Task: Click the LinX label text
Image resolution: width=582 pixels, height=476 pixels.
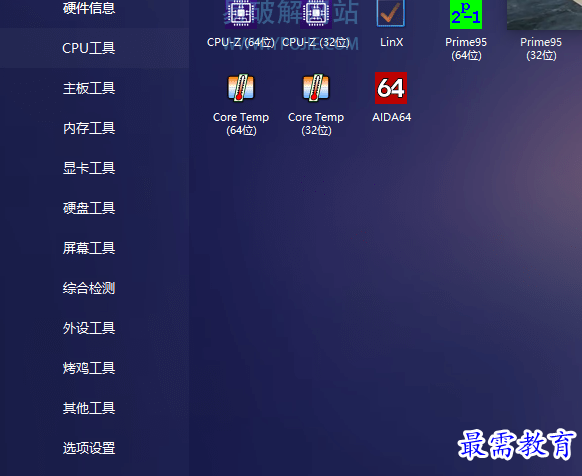Action: click(x=392, y=42)
